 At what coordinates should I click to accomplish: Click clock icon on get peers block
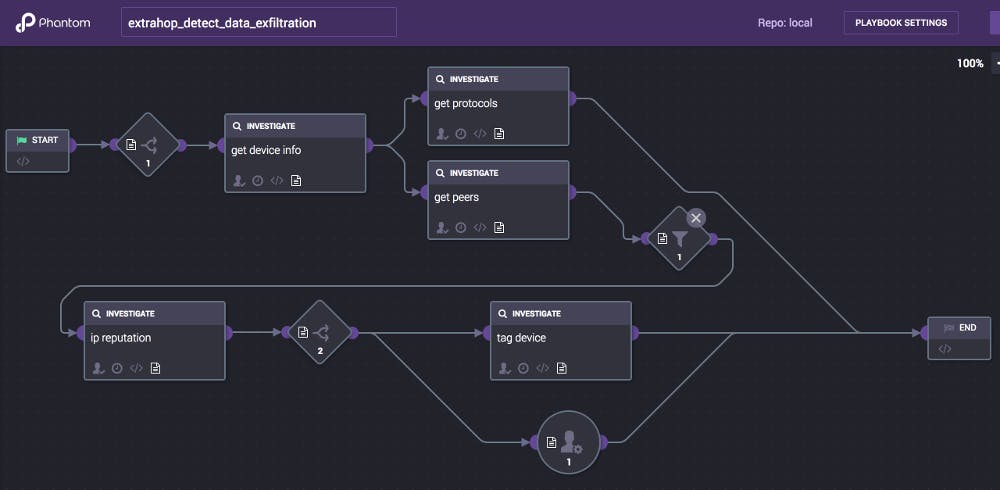pyautogui.click(x=460, y=227)
